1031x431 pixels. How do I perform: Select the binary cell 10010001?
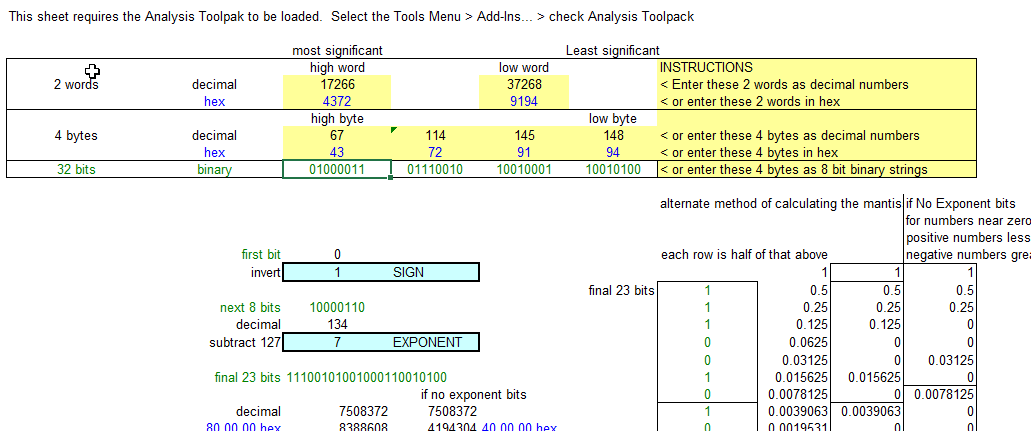pos(524,170)
